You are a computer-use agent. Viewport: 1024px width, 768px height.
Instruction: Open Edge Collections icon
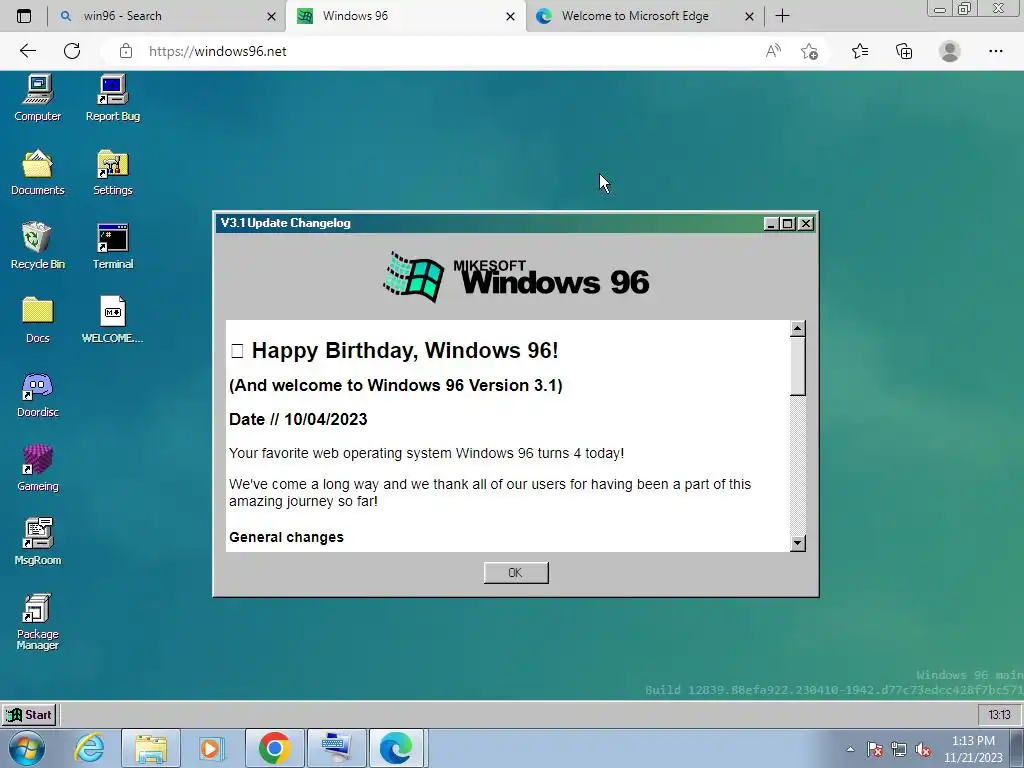pos(904,51)
